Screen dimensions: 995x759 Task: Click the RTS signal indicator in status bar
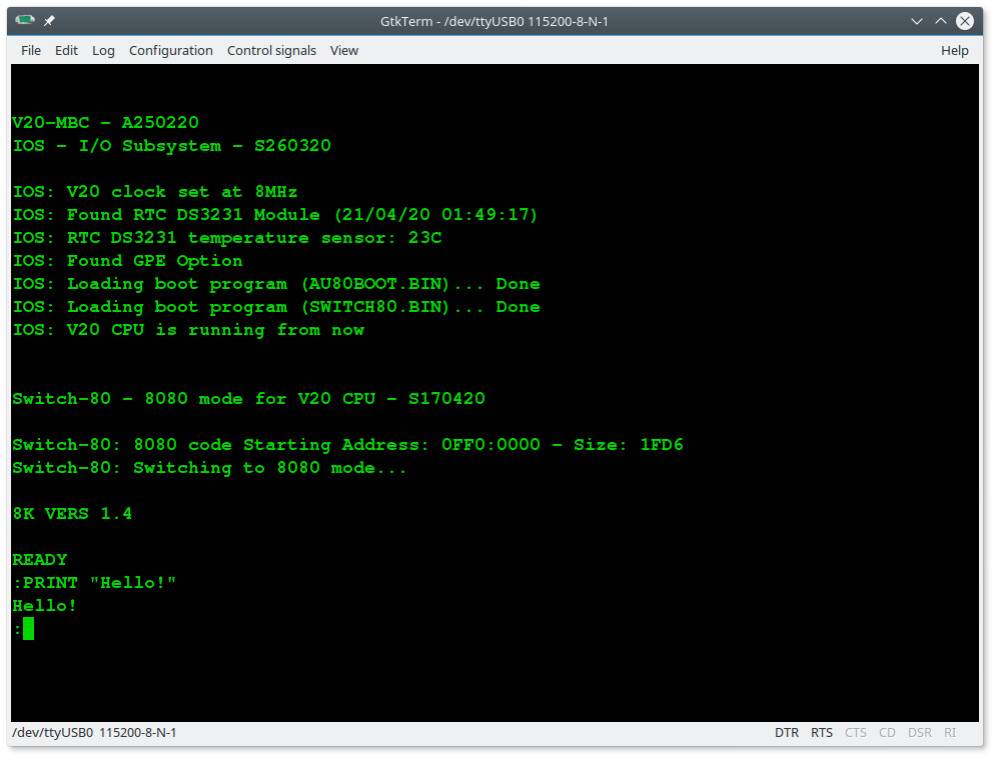click(822, 733)
